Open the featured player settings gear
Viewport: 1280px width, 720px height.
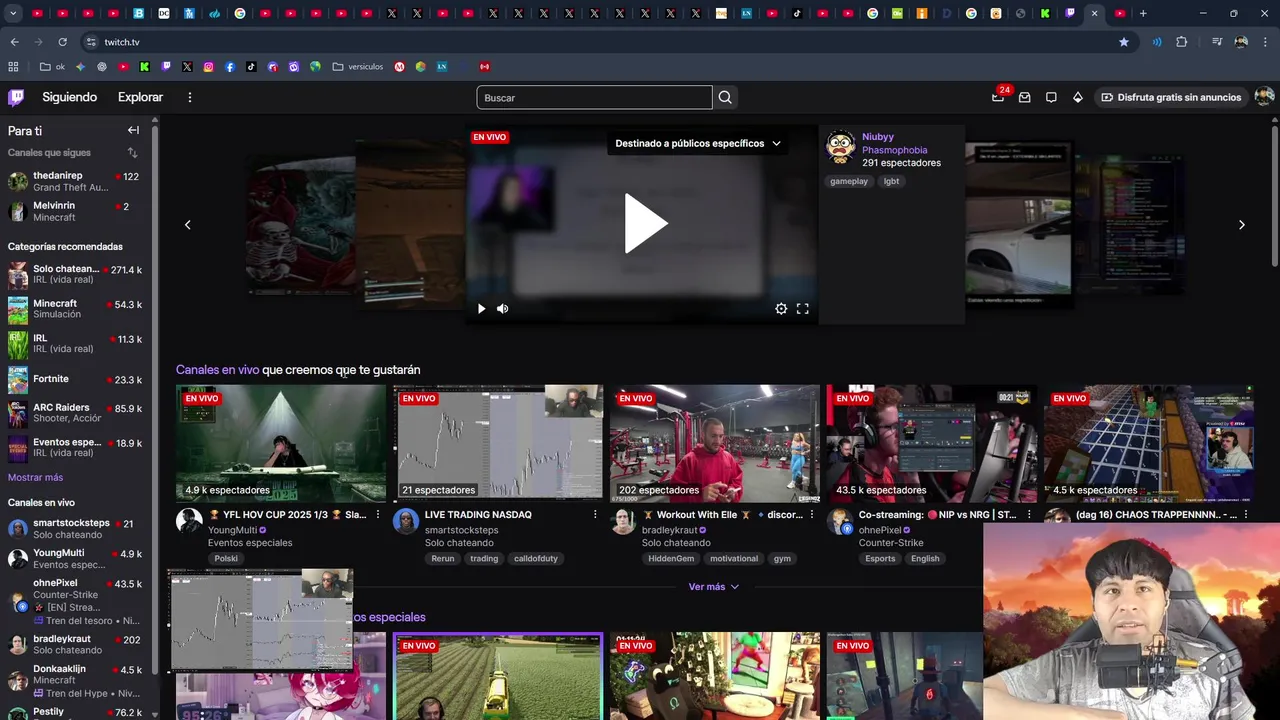click(781, 309)
